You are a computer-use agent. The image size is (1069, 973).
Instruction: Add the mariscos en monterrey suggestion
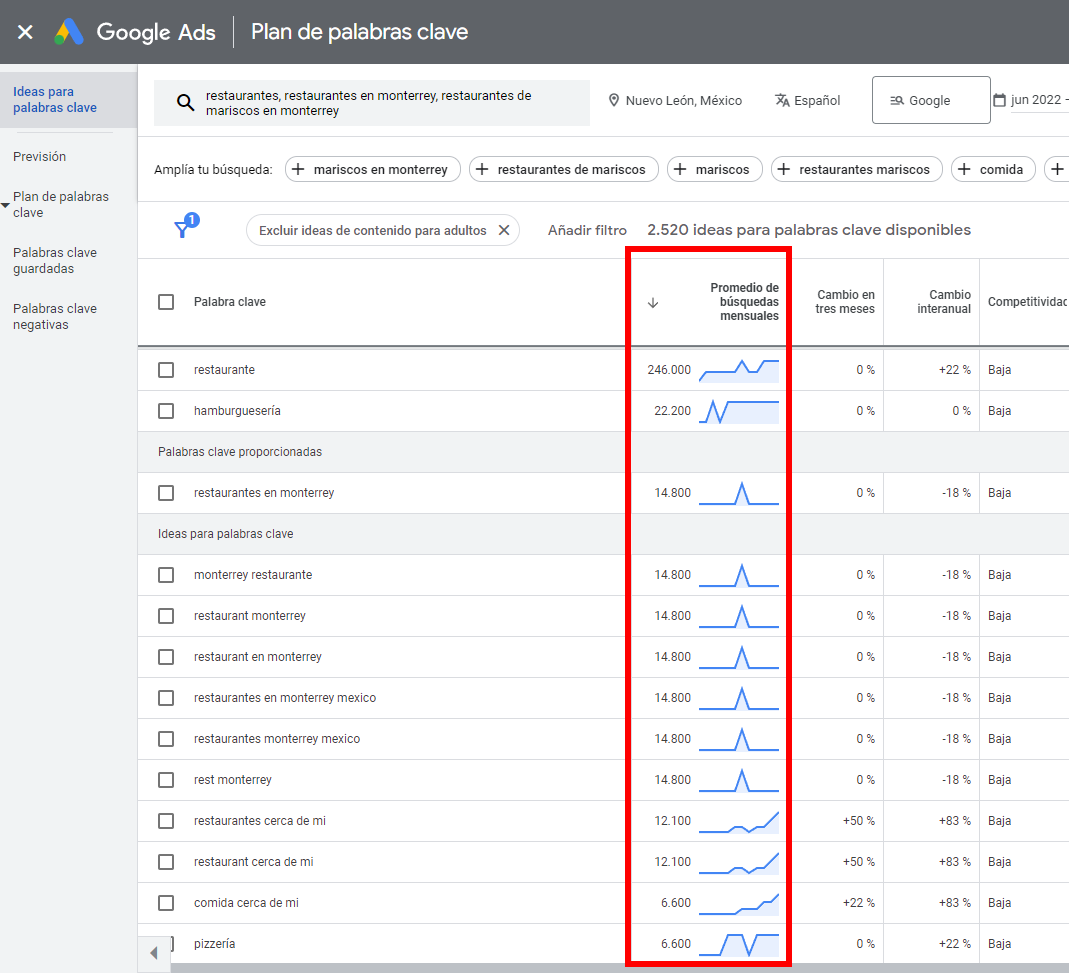pos(372,170)
